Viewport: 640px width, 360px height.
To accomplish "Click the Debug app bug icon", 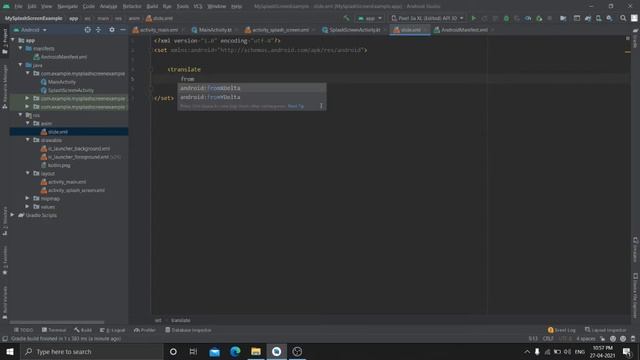I will point(506,18).
